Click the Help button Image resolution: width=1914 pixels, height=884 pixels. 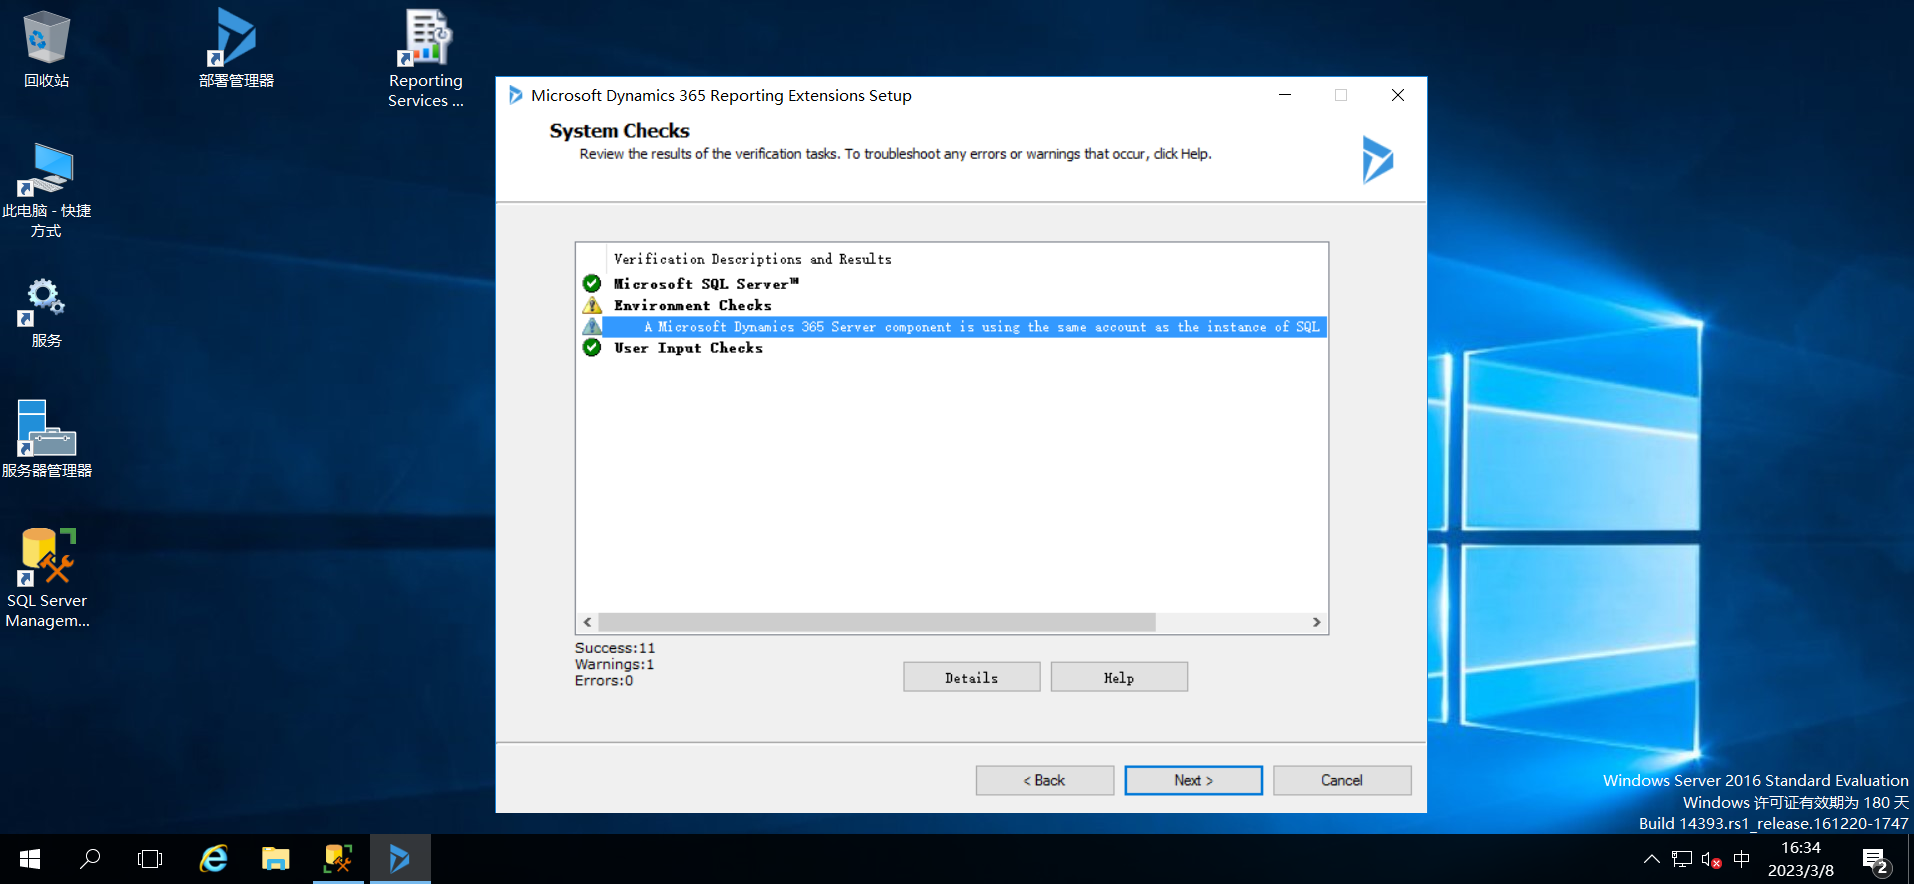click(x=1119, y=677)
